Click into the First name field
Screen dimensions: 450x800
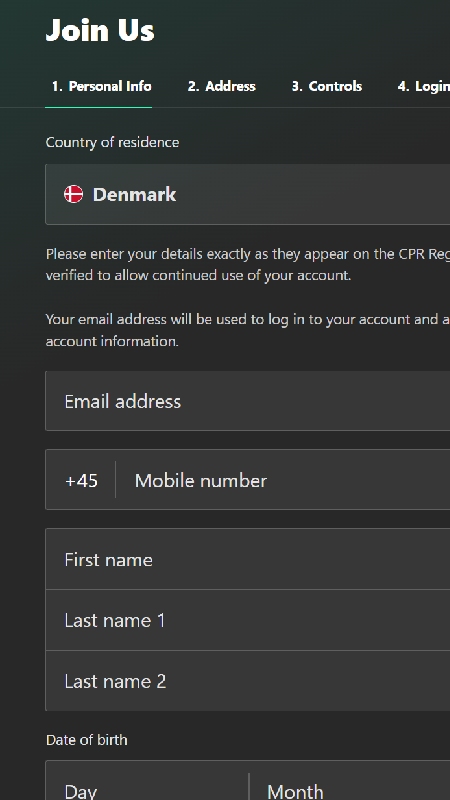[248, 560]
